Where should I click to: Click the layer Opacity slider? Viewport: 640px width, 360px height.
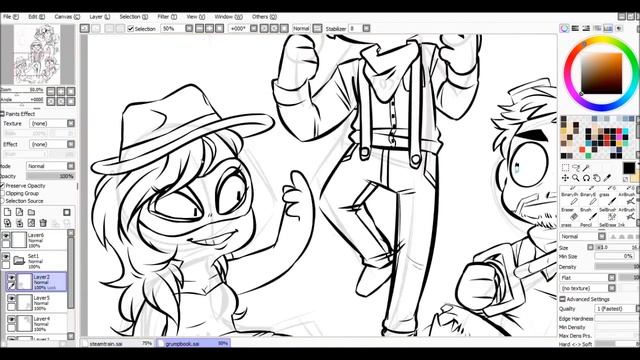51,176
